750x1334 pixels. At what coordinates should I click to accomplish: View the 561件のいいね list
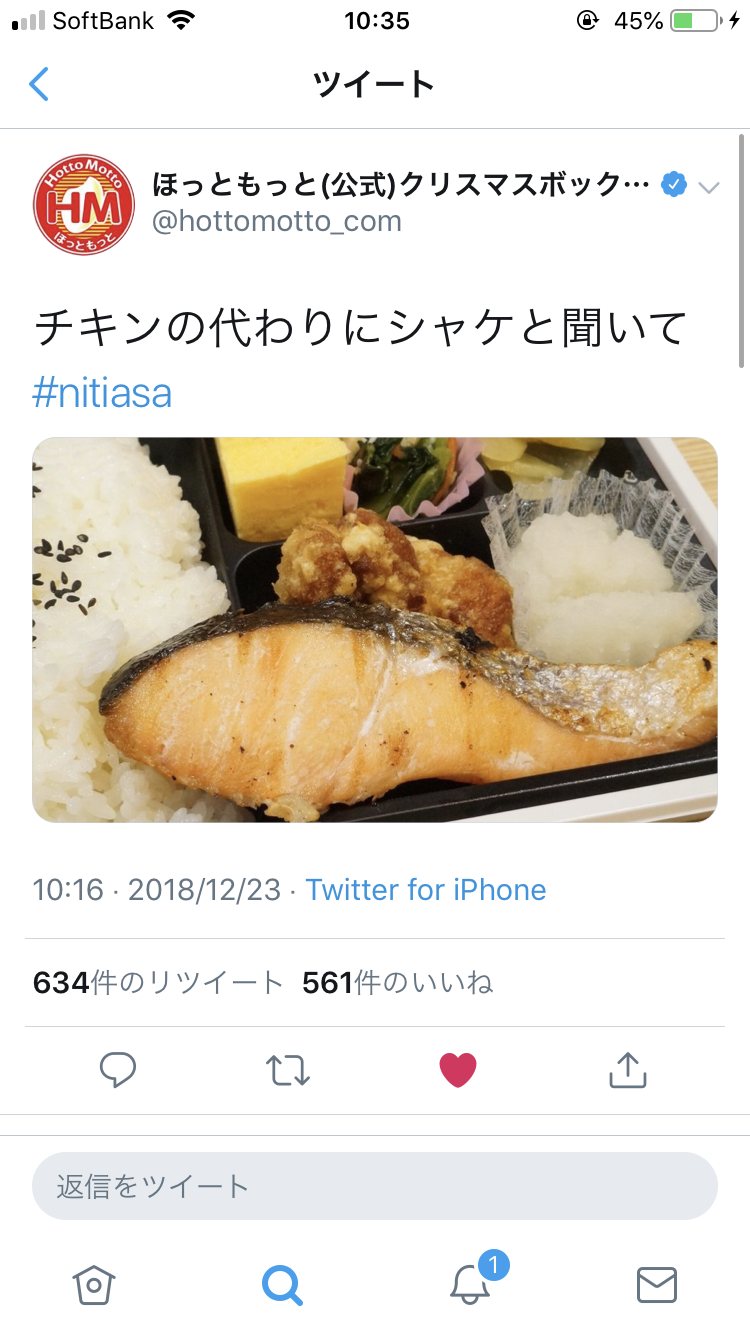point(397,983)
